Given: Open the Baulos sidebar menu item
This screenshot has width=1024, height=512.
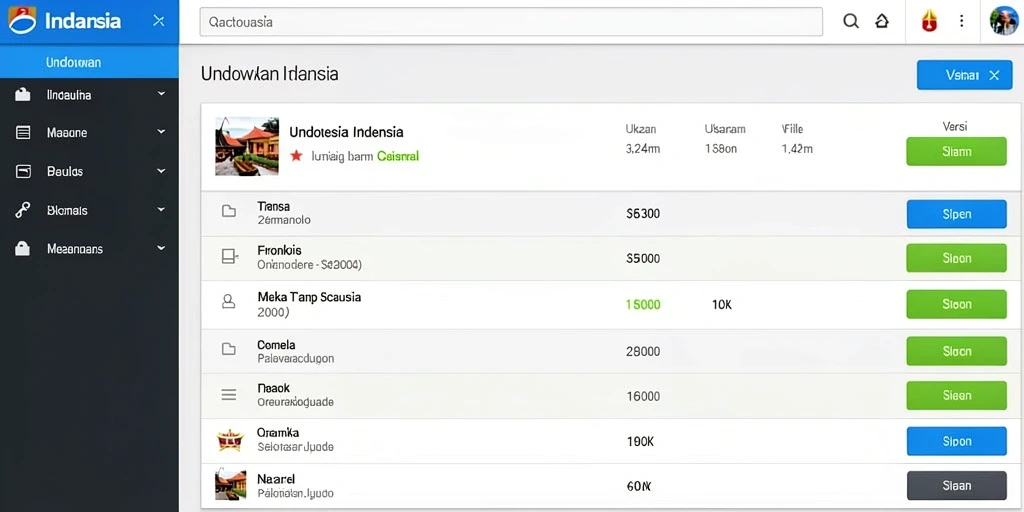Looking at the screenshot, I should pyautogui.click(x=89, y=171).
